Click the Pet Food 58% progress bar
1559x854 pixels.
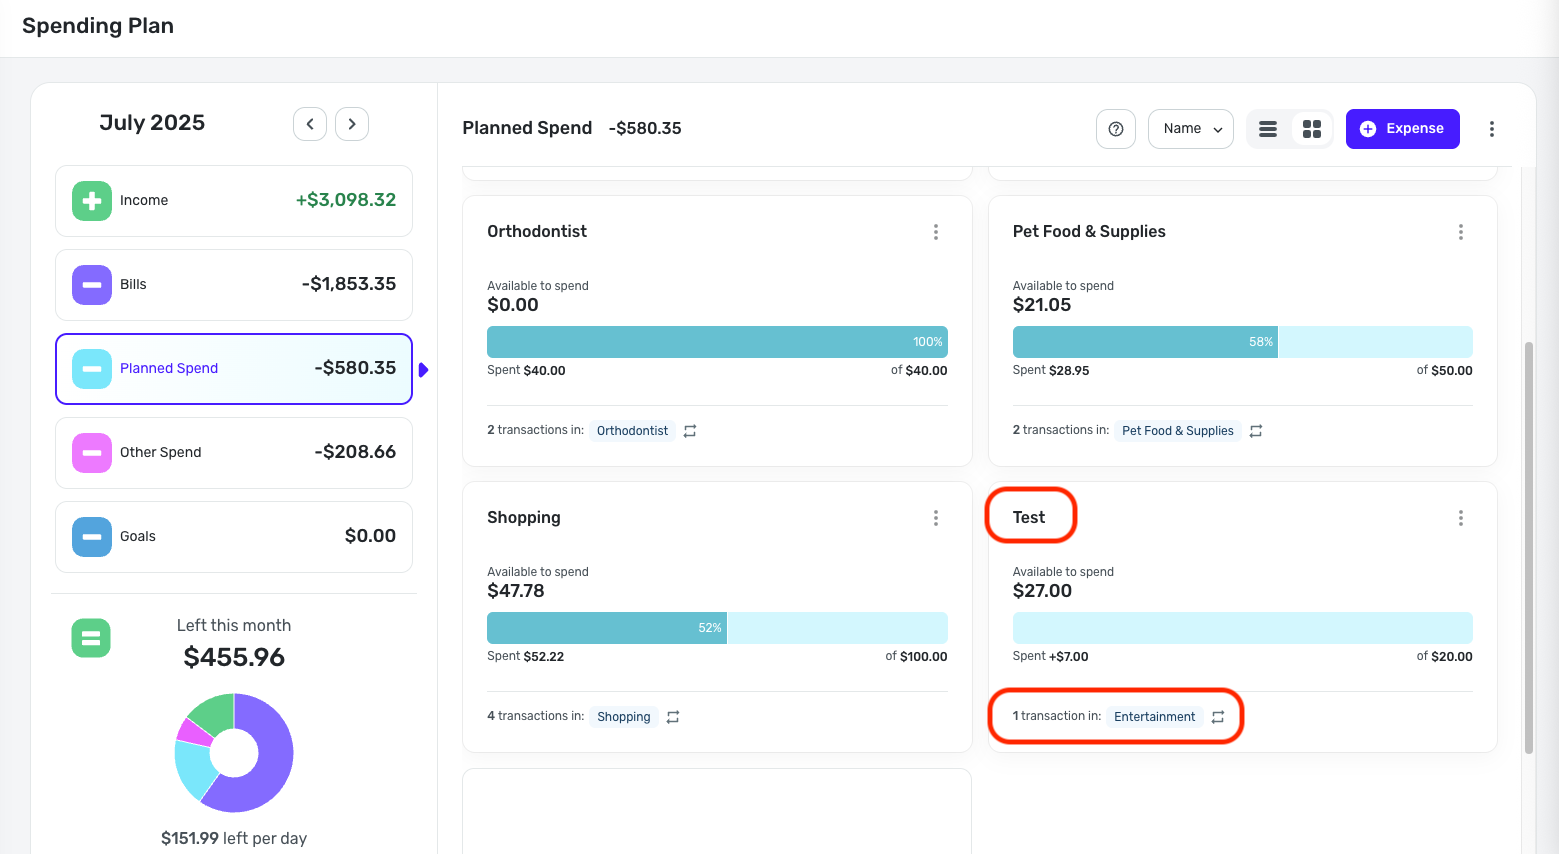1242,342
